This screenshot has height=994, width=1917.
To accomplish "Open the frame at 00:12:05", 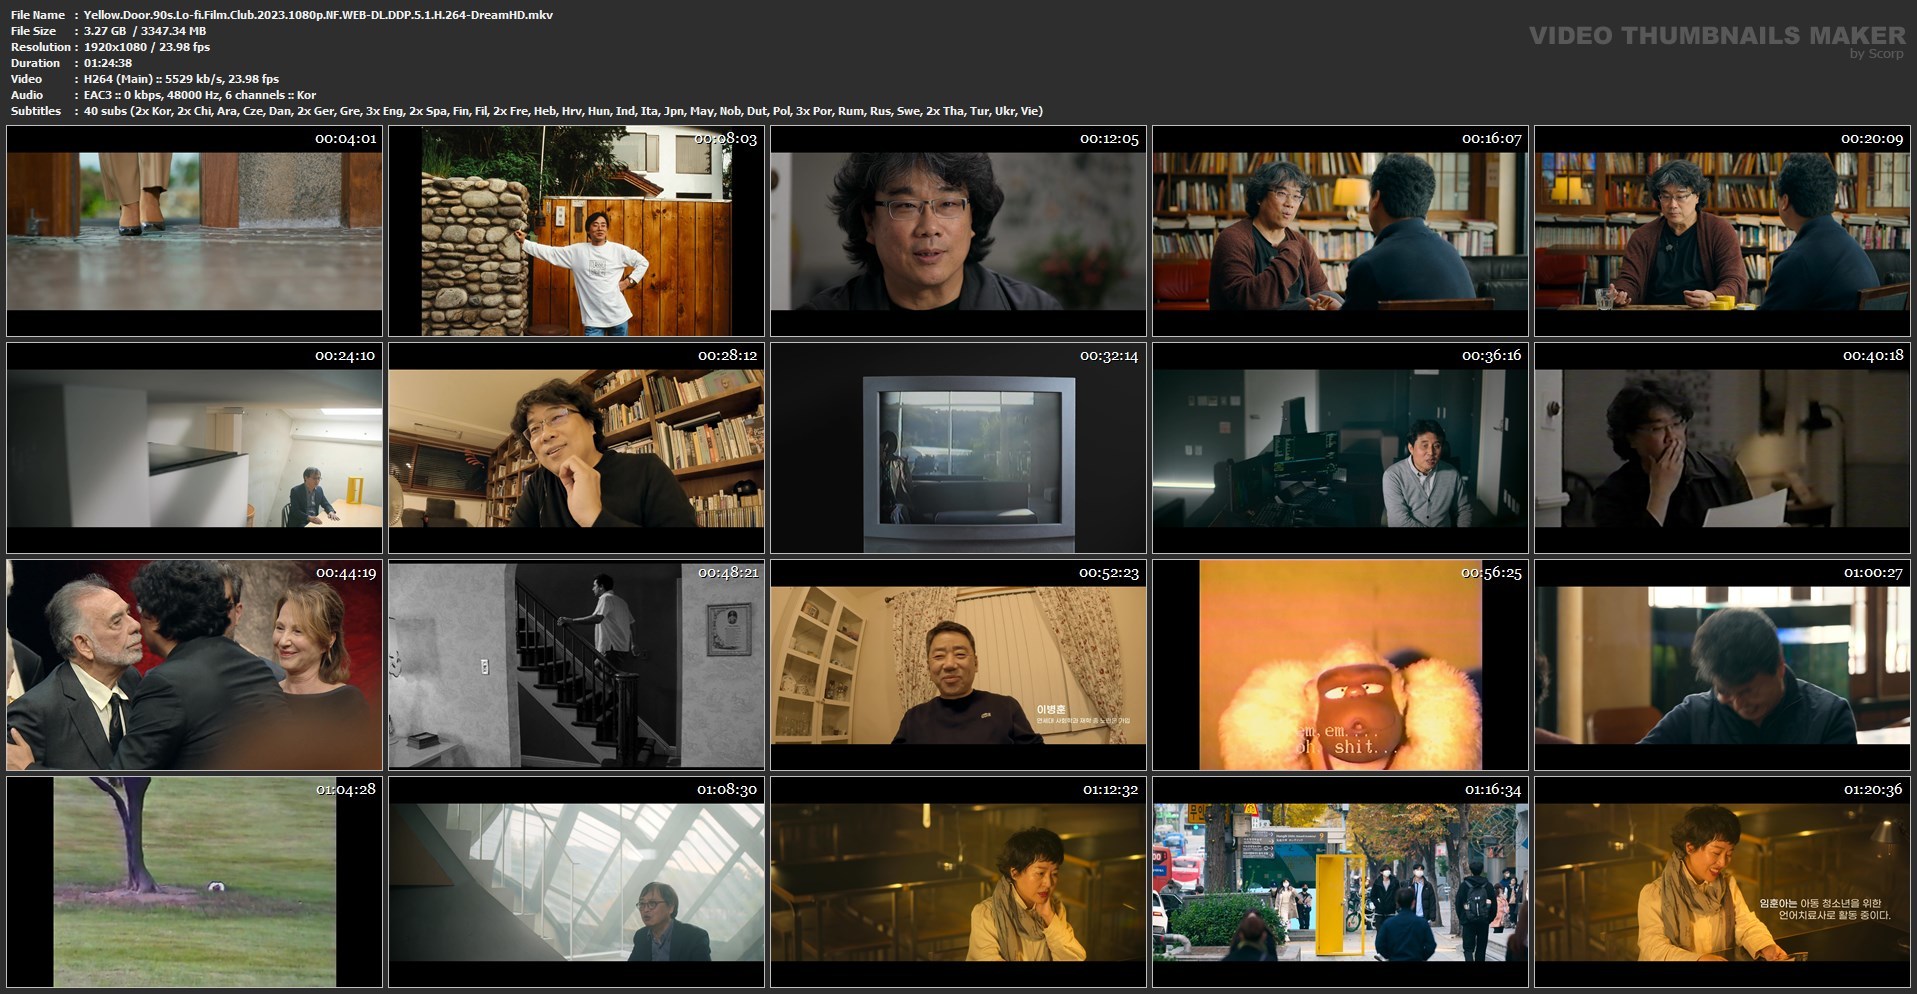I will (958, 231).
